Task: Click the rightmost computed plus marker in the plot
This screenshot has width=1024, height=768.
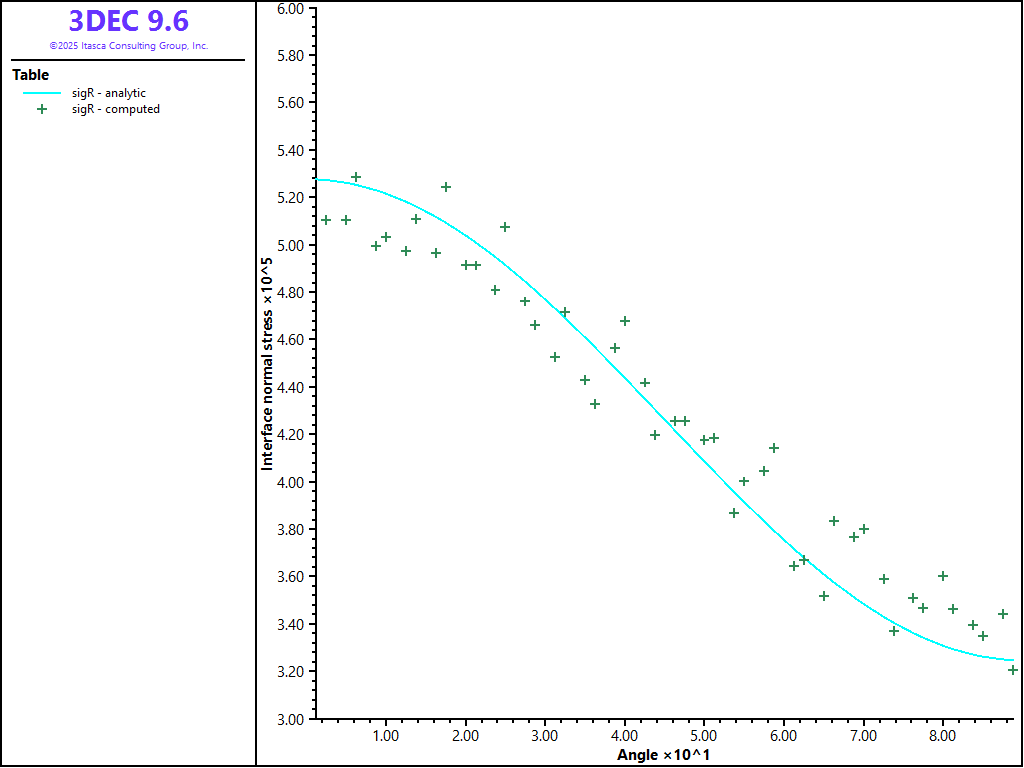Action: coord(1012,670)
